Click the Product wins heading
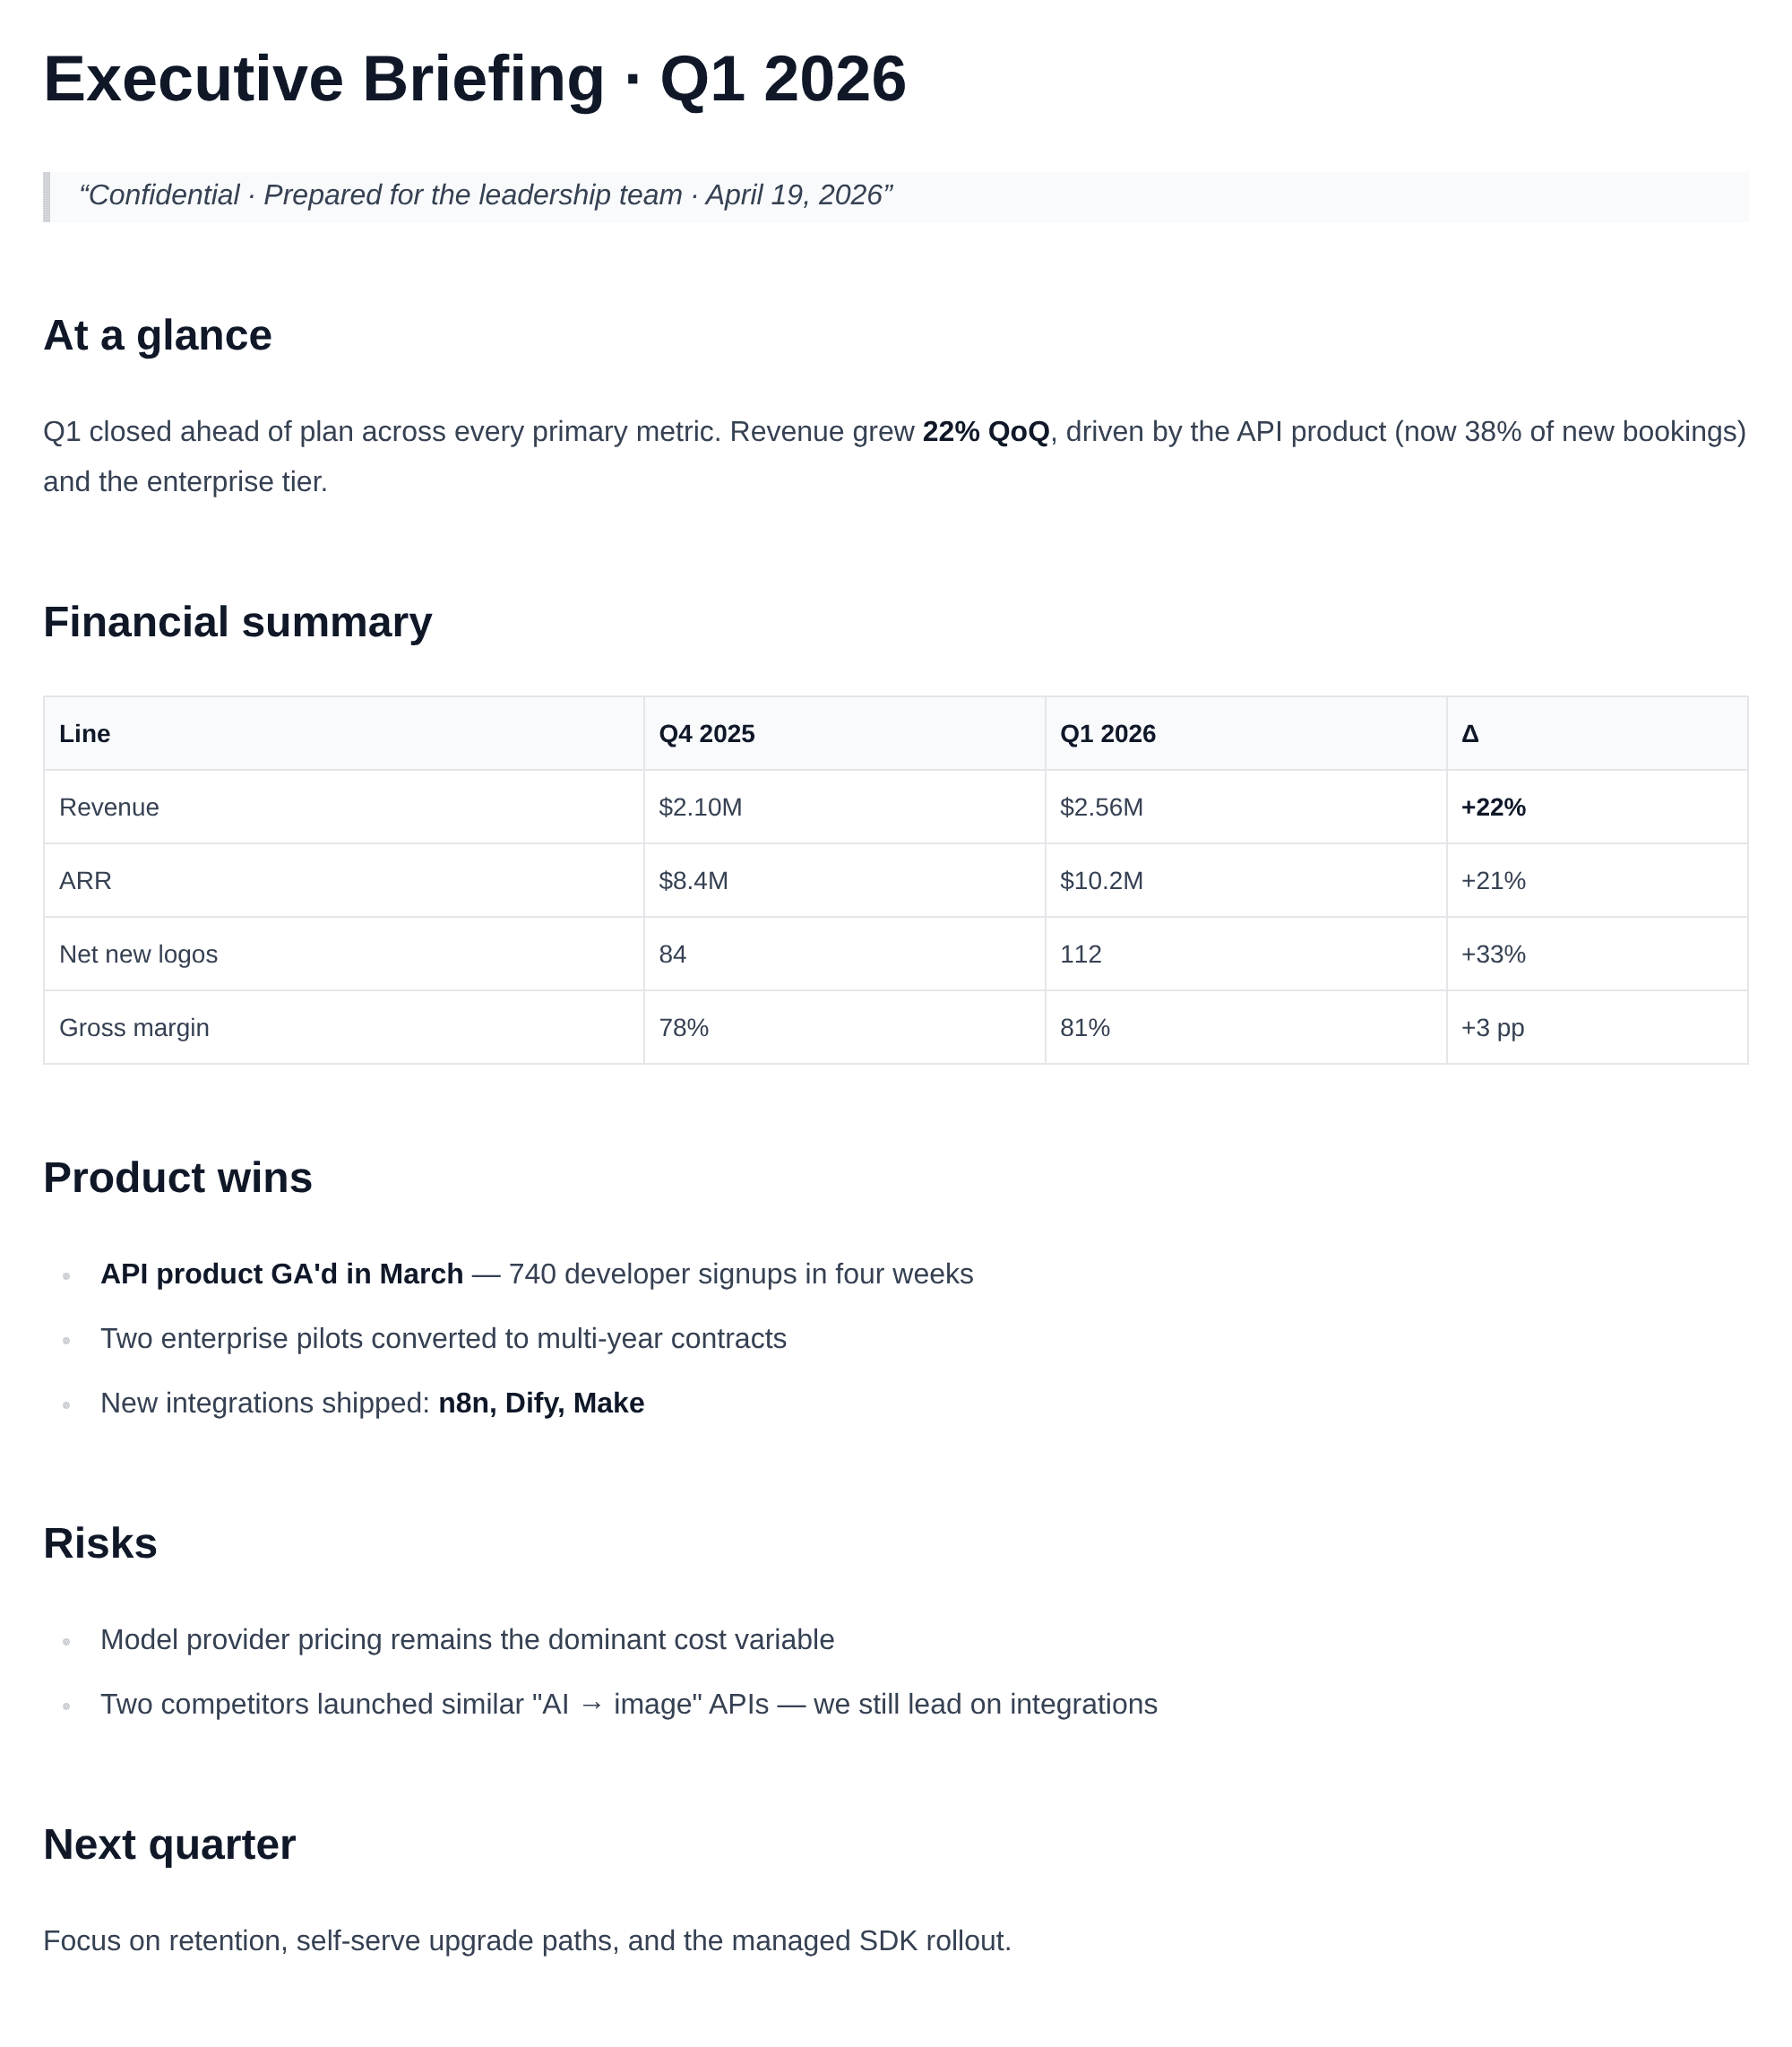Viewport: 1792px width, 2047px height. point(177,1178)
